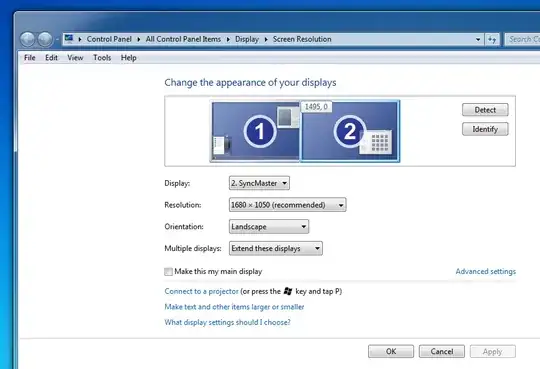The height and width of the screenshot is (369, 540).
Task: Select monitor 1 in display preview
Action: [x=255, y=131]
